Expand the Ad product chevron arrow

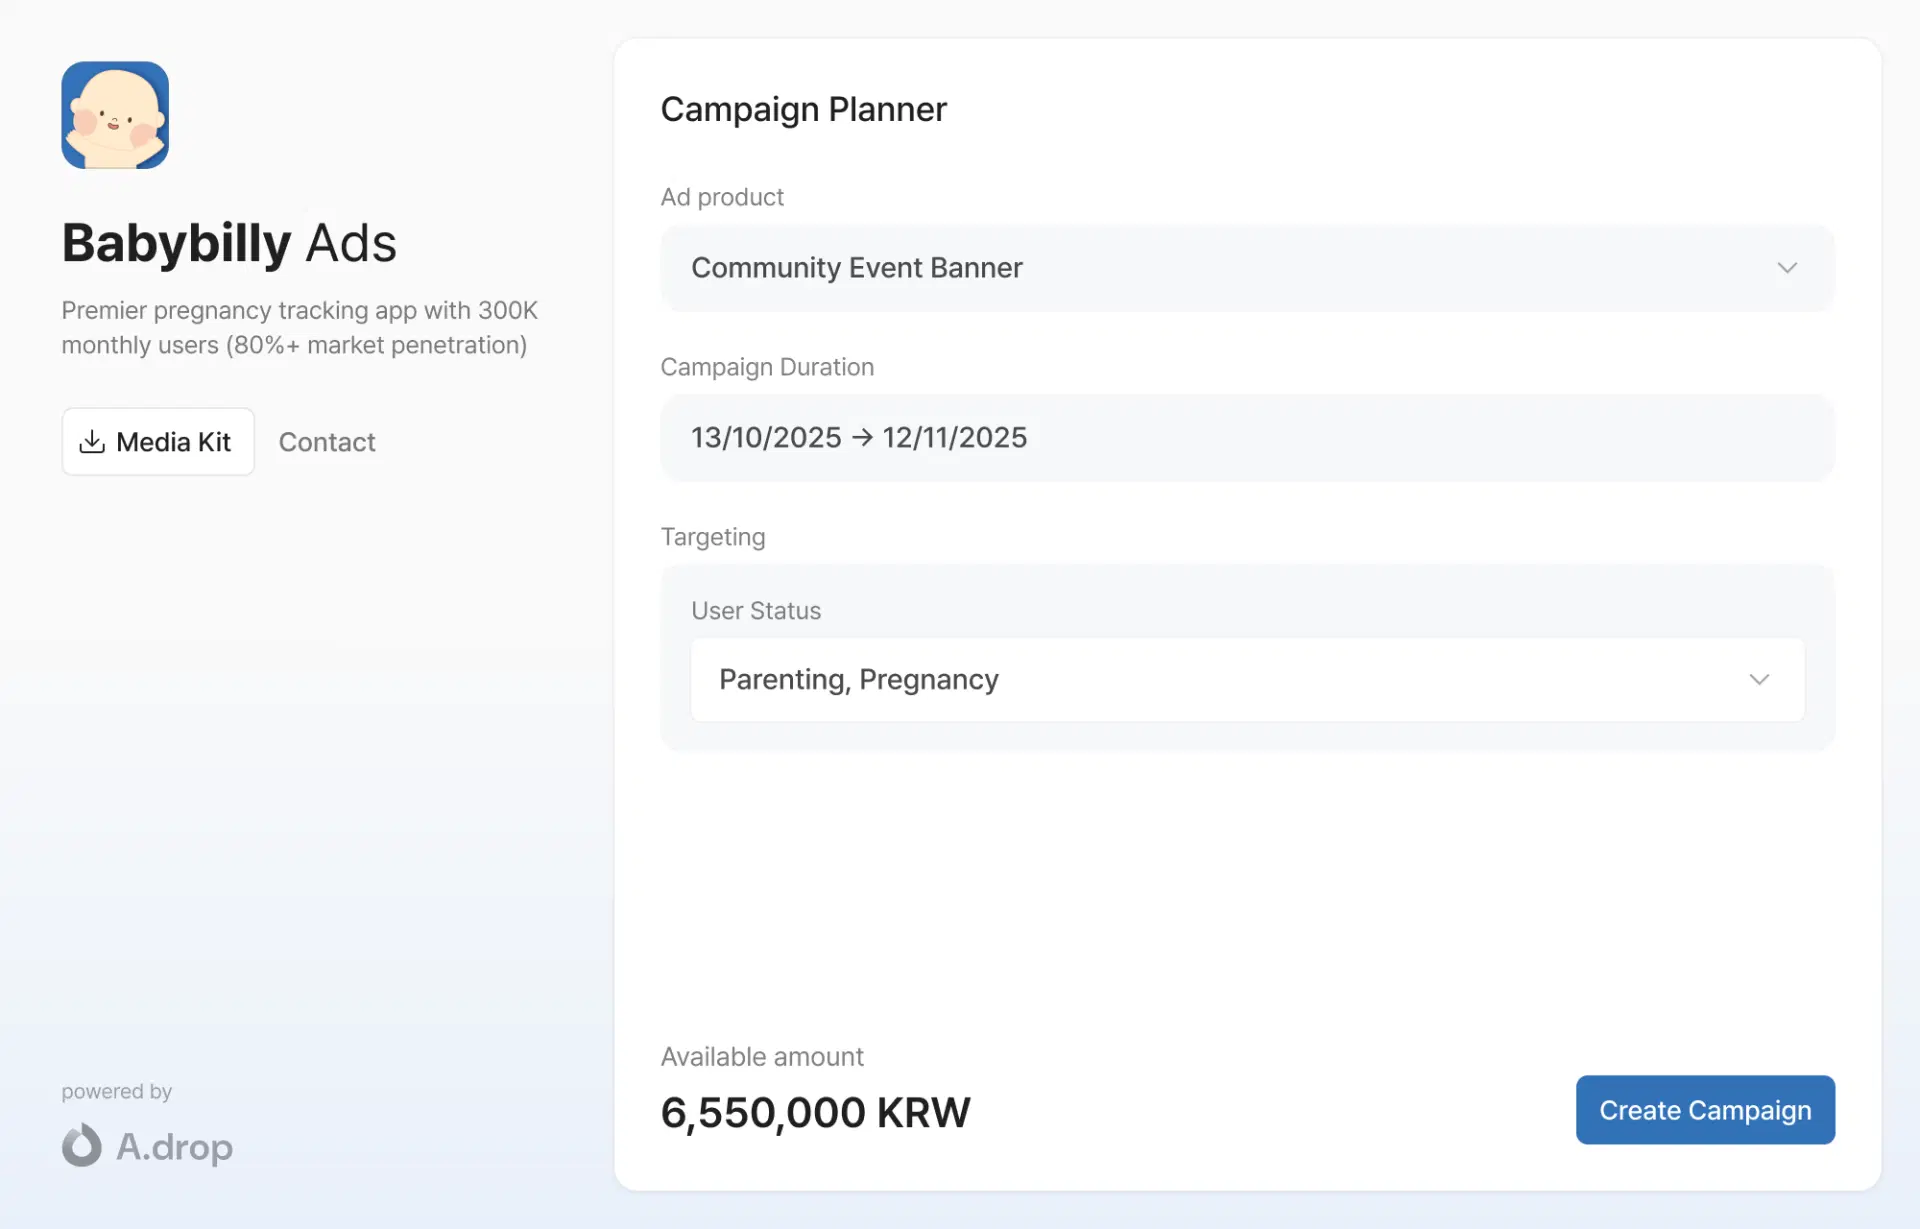tap(1787, 268)
